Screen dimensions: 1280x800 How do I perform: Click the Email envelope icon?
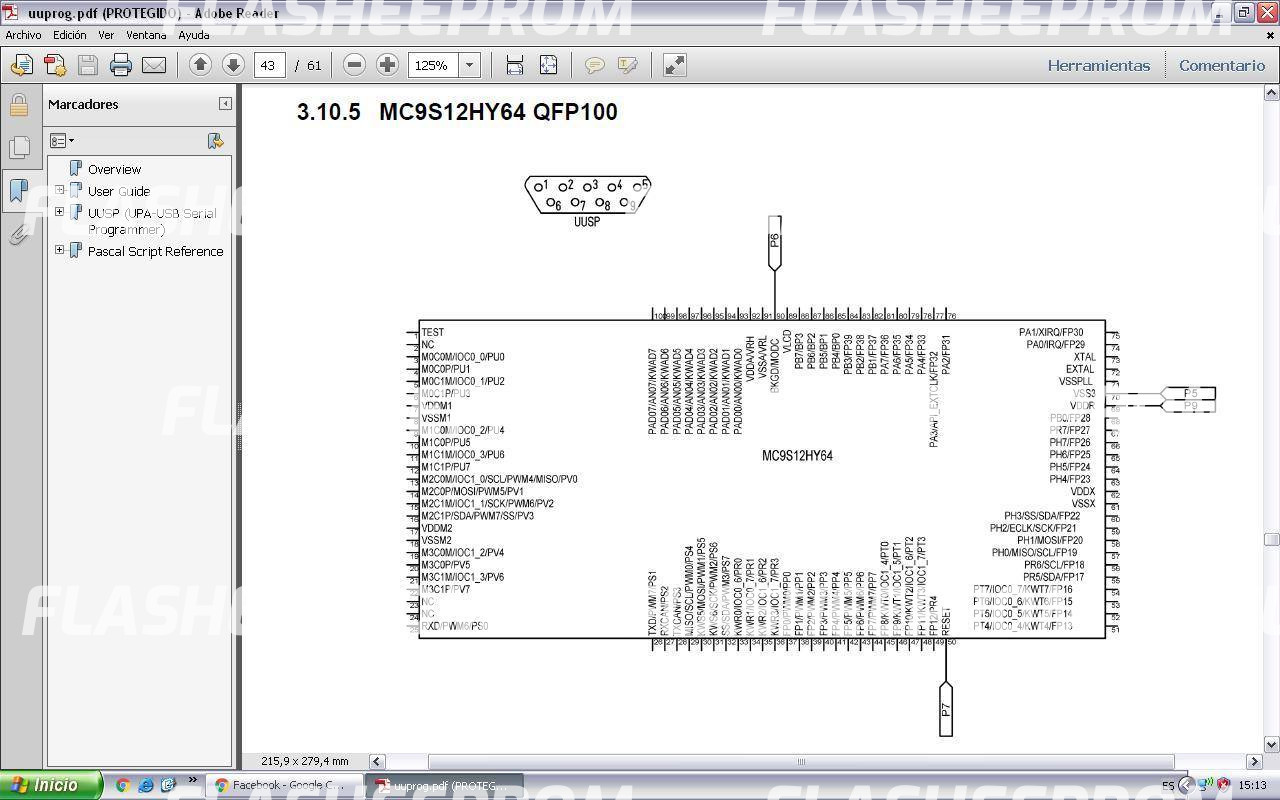154,66
